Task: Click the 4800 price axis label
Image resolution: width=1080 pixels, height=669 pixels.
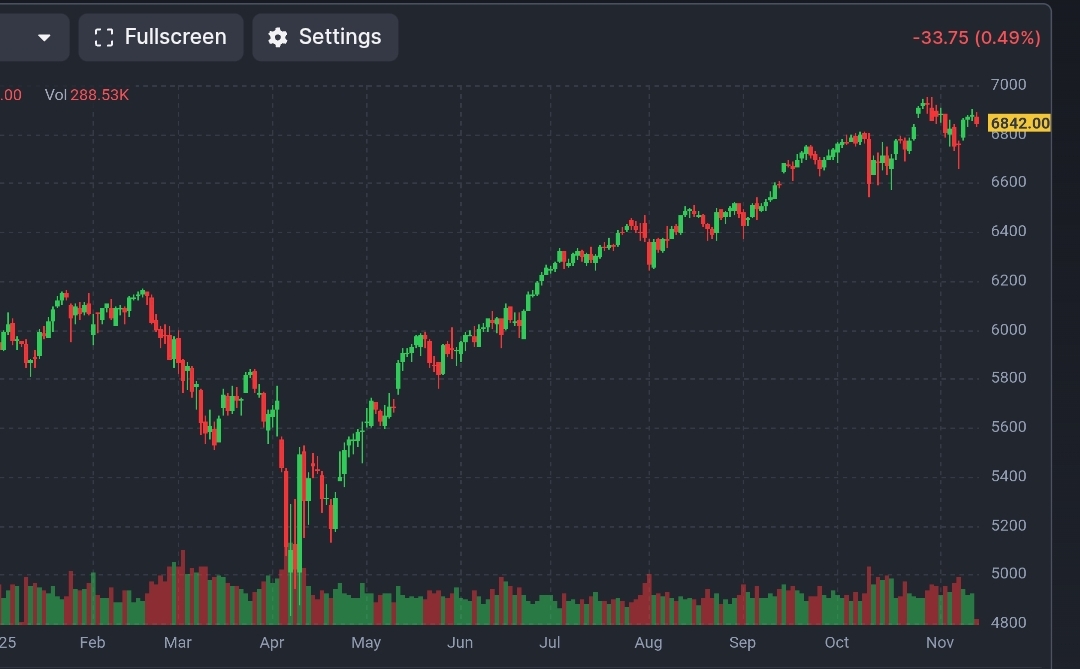Action: (1008, 623)
